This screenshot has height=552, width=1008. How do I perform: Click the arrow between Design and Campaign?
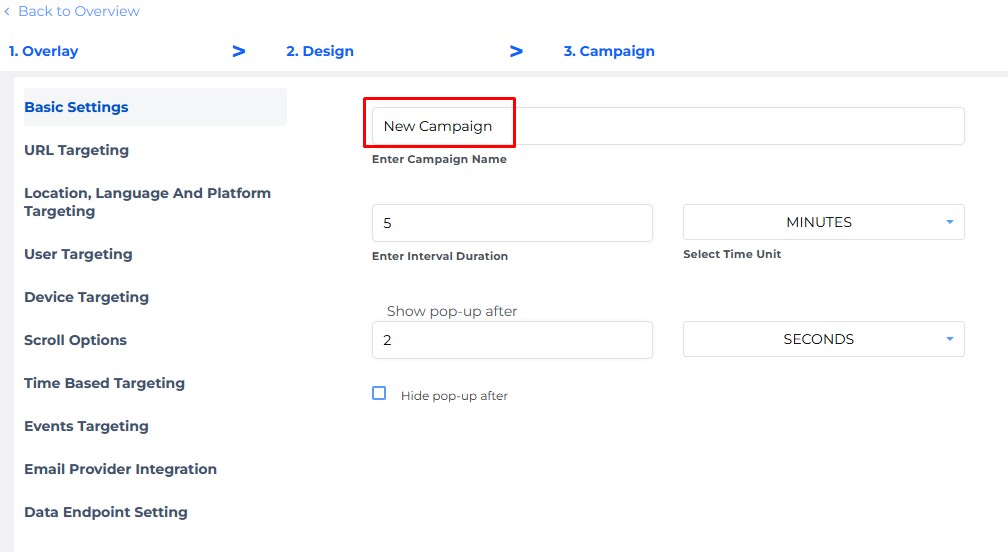click(x=516, y=51)
